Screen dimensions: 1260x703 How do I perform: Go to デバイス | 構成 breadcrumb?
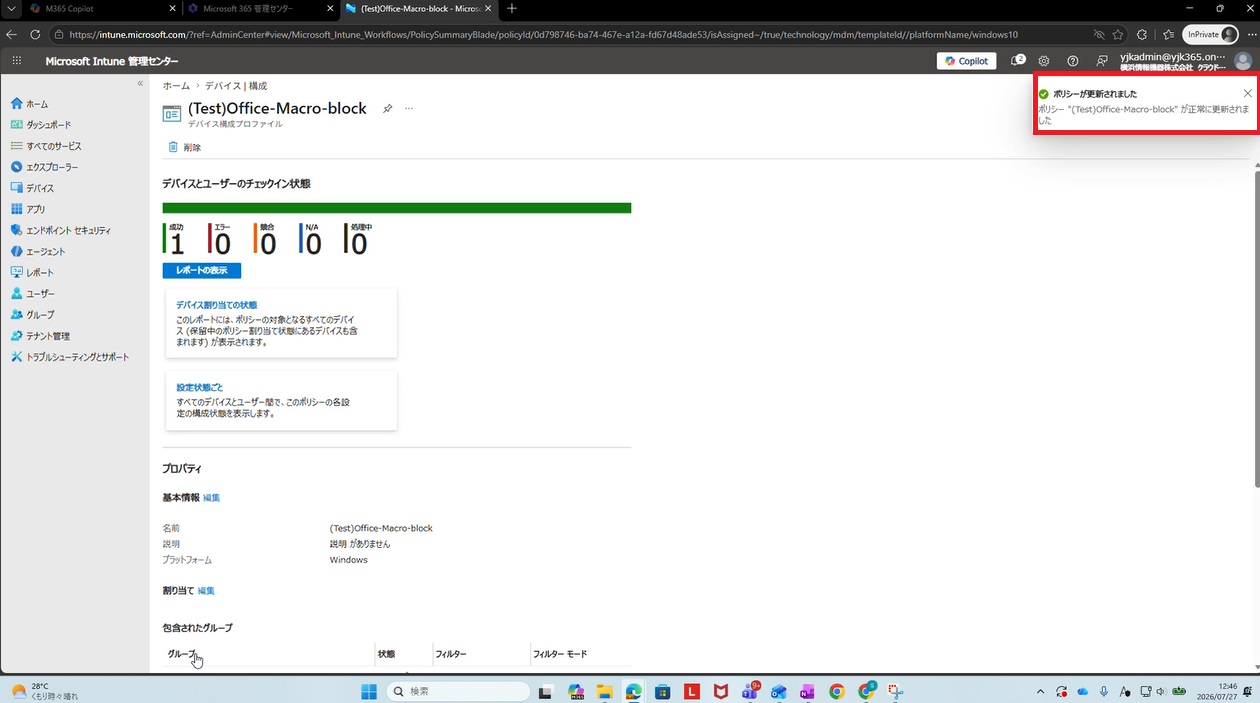point(236,86)
